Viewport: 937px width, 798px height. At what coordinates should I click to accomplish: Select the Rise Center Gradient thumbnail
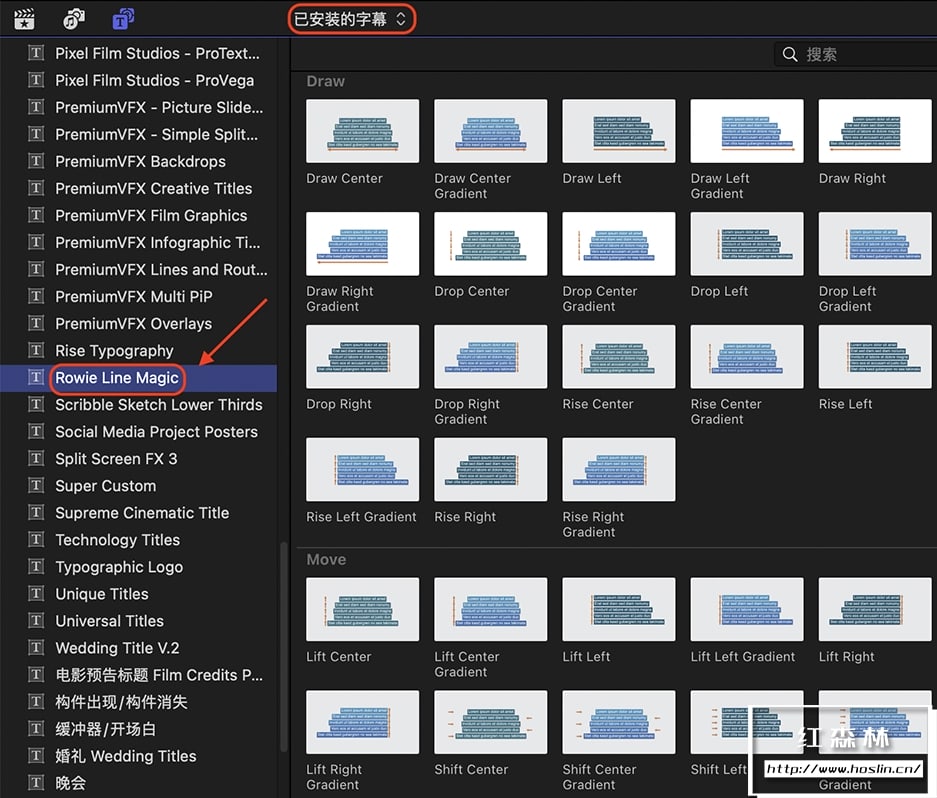coord(747,357)
